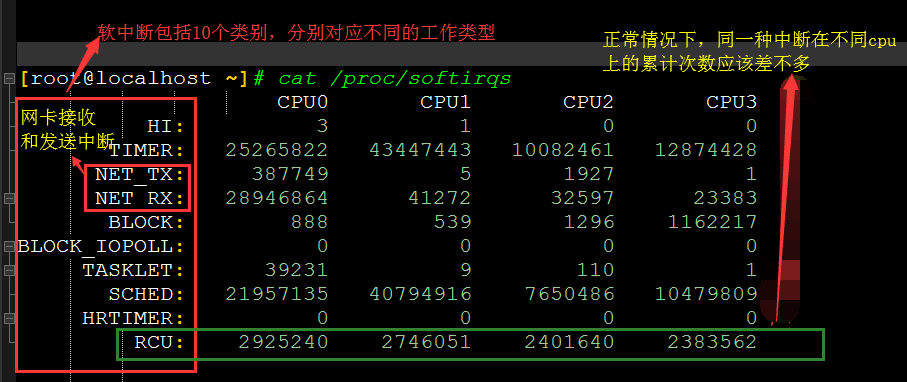The width and height of the screenshot is (907, 382).
Task: Click the SCHED value 40794916
Action: tap(420, 295)
